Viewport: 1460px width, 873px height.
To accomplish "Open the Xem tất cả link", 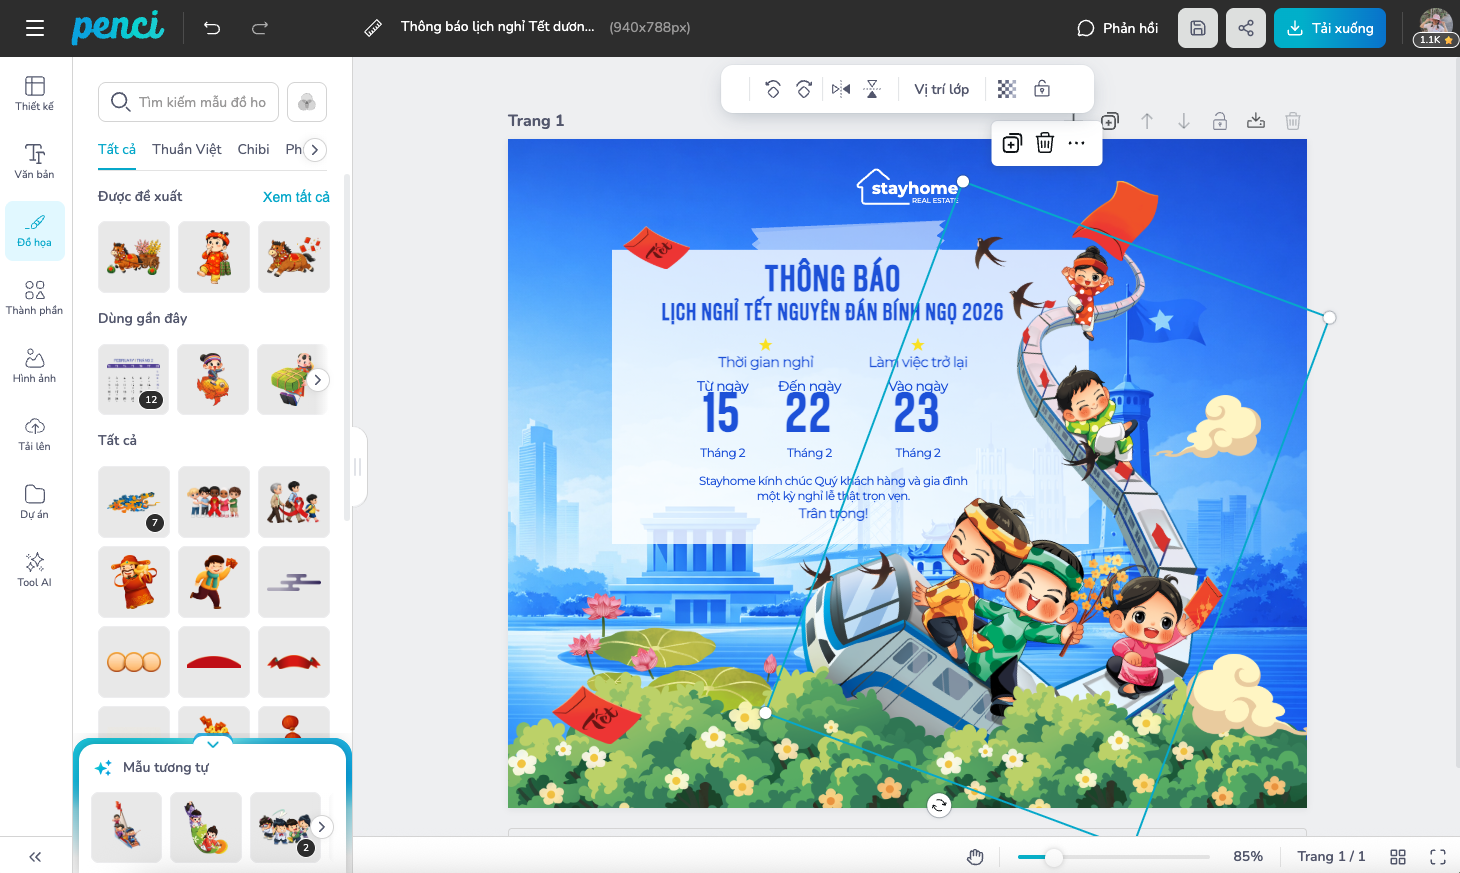I will point(296,197).
